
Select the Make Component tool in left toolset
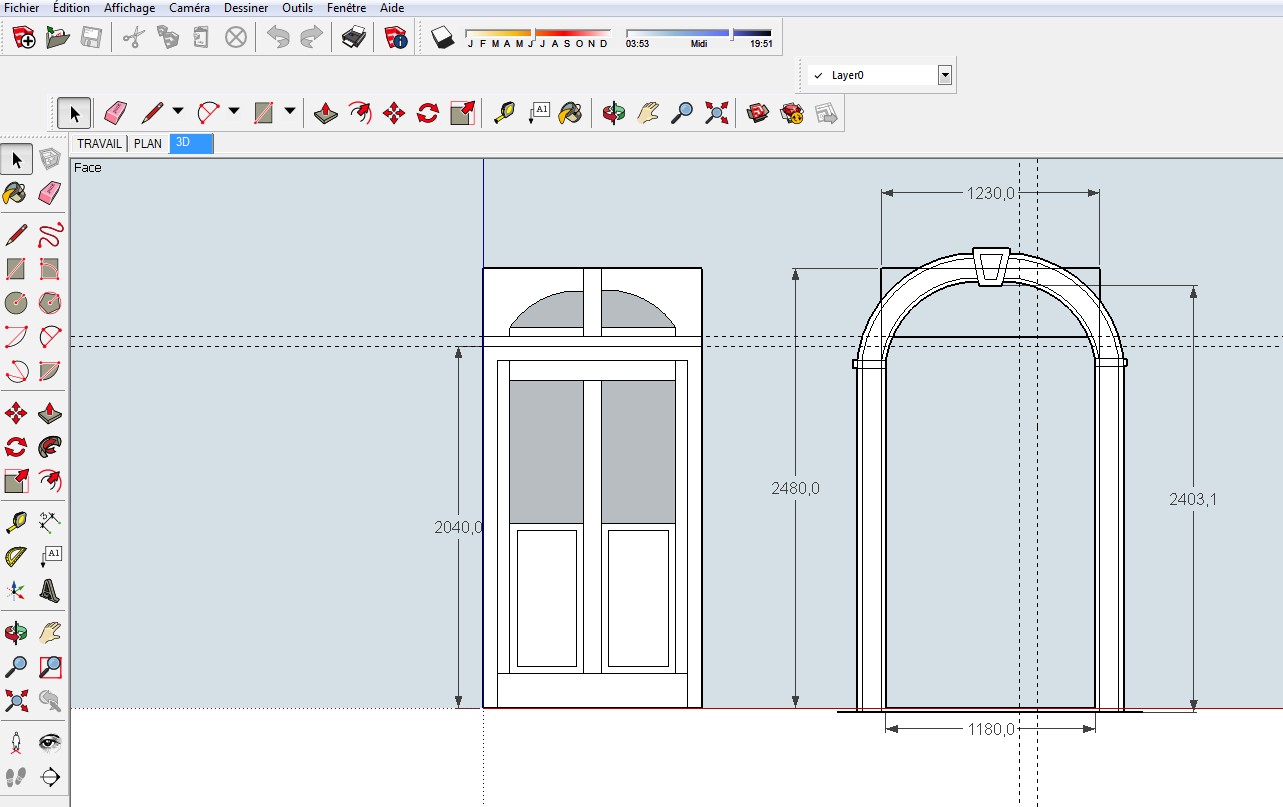tap(50, 159)
